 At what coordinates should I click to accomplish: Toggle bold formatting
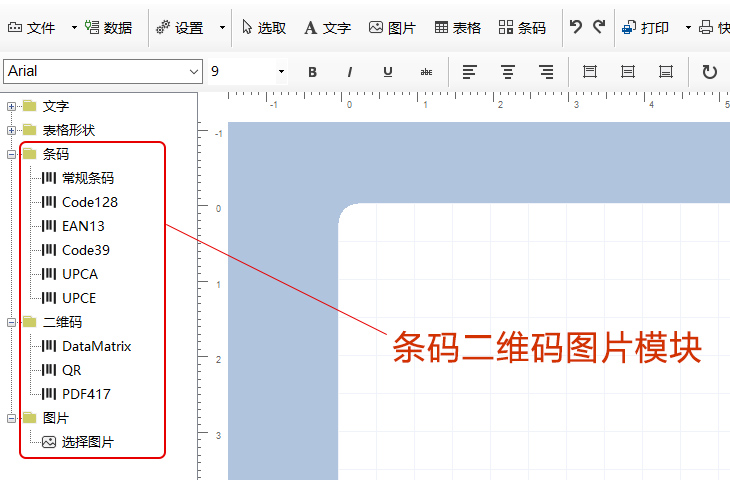[x=312, y=72]
